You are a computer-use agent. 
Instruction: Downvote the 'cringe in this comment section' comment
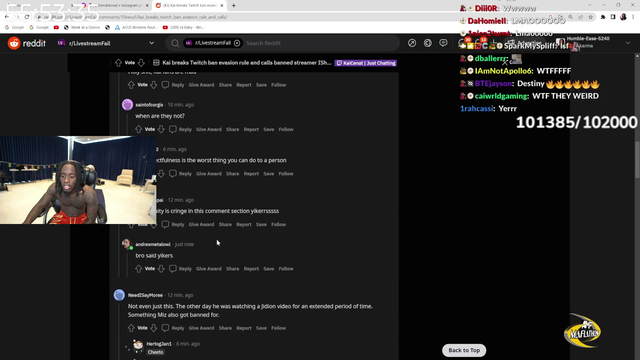[154, 225]
